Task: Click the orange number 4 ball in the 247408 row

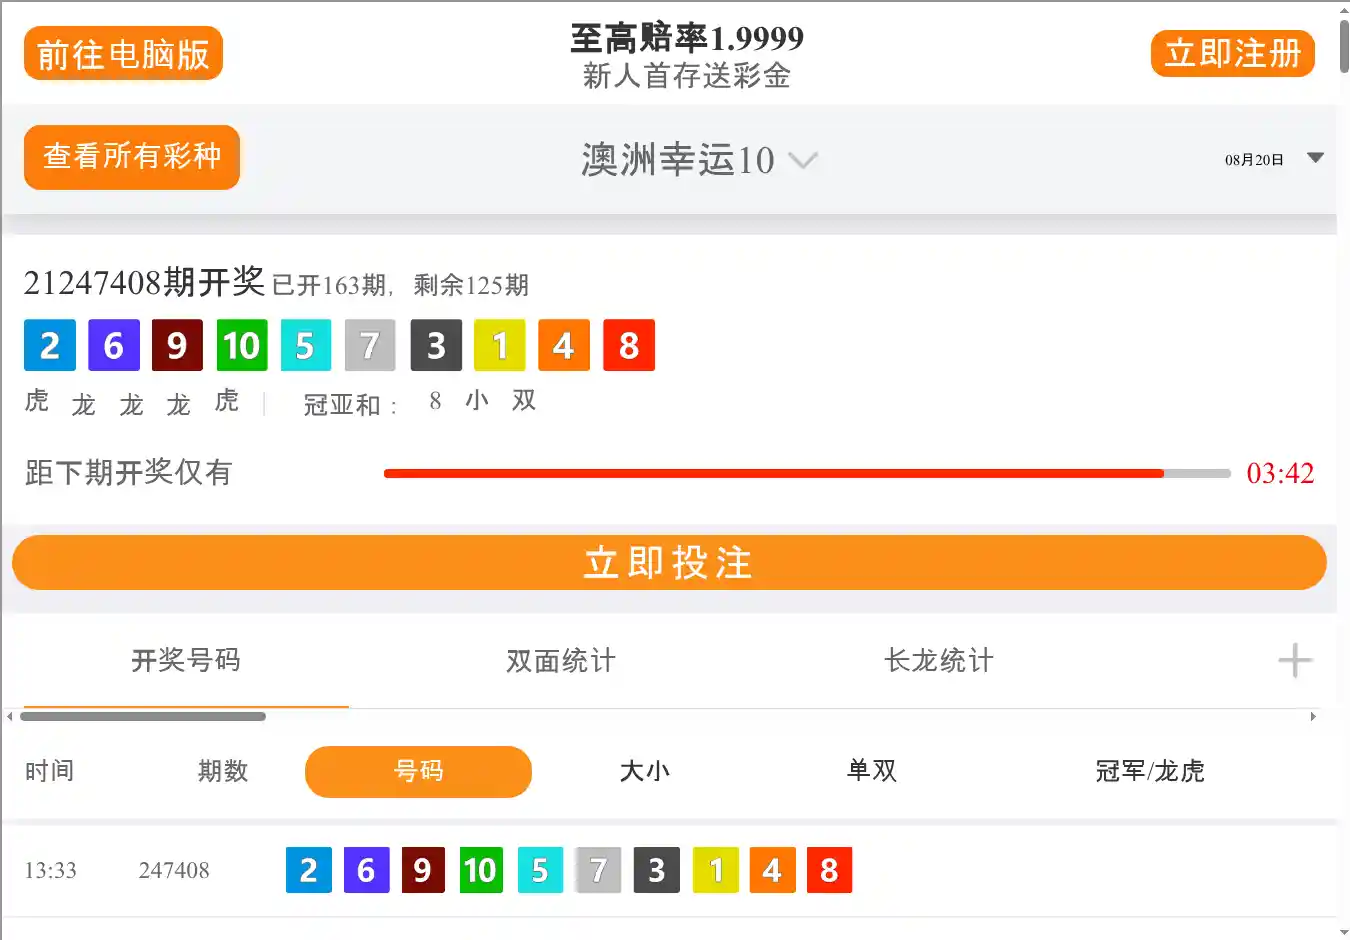Action: pyautogui.click(x=772, y=870)
